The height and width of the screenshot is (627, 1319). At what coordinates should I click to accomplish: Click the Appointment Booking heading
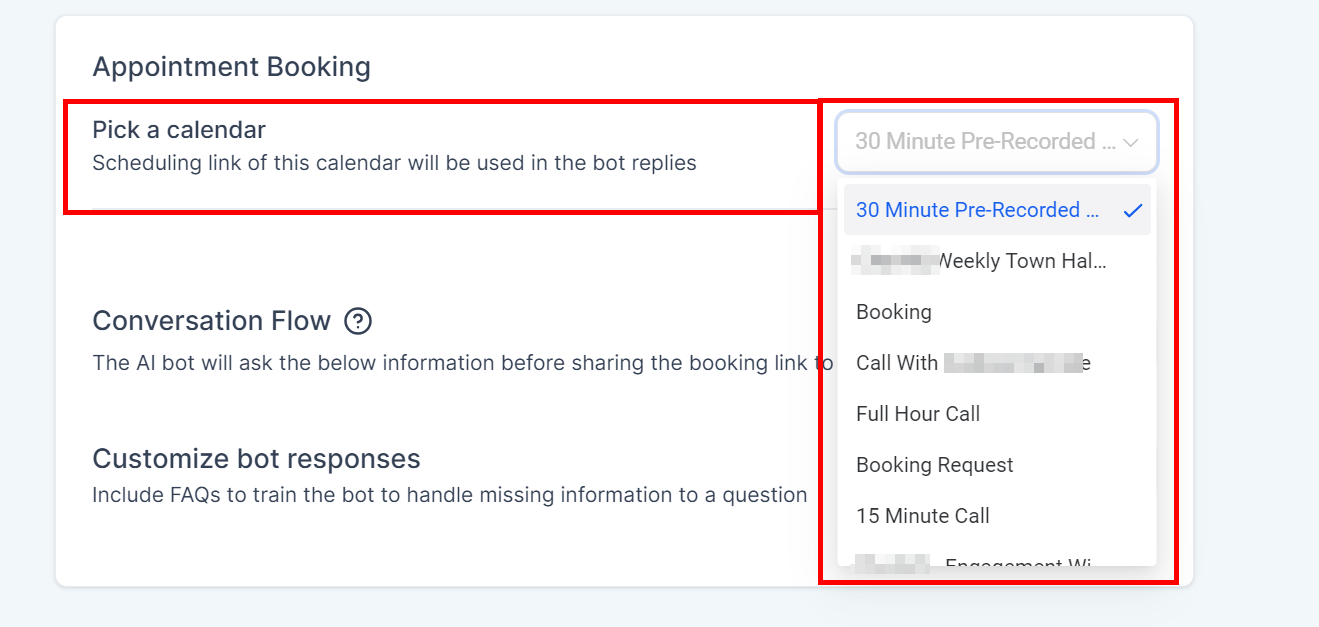(x=231, y=67)
